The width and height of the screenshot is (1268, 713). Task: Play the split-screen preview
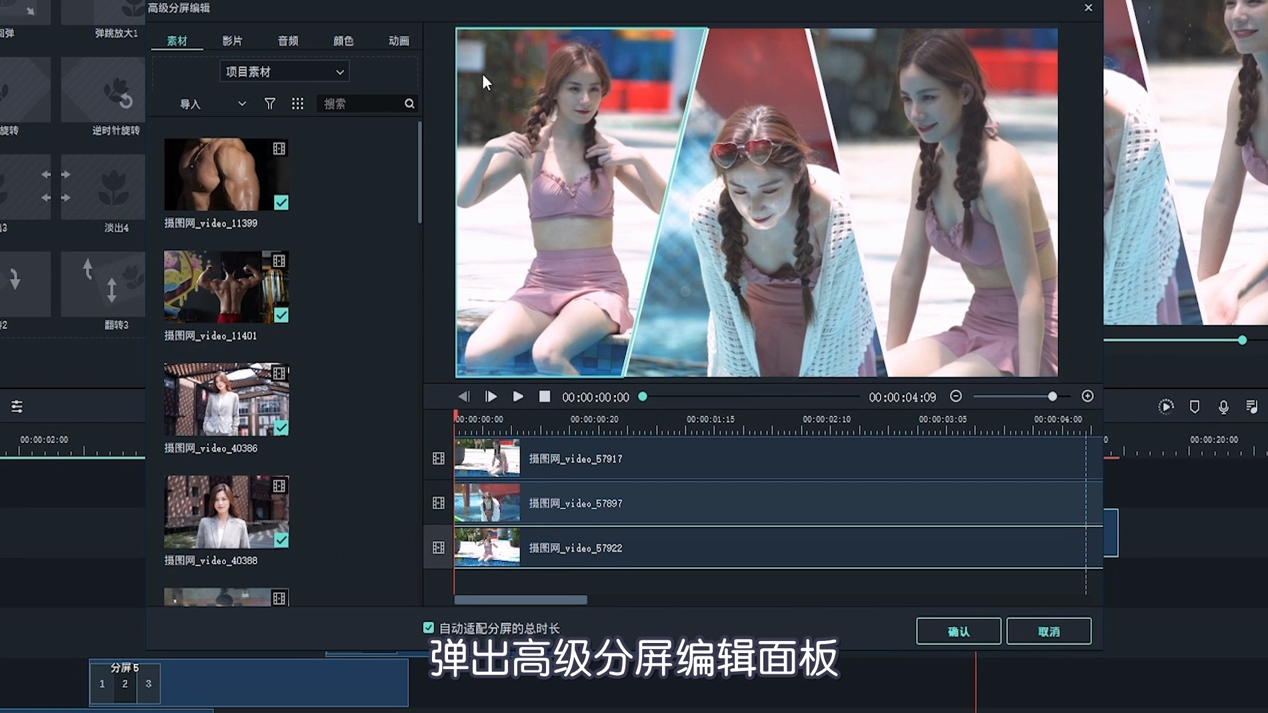click(x=518, y=397)
